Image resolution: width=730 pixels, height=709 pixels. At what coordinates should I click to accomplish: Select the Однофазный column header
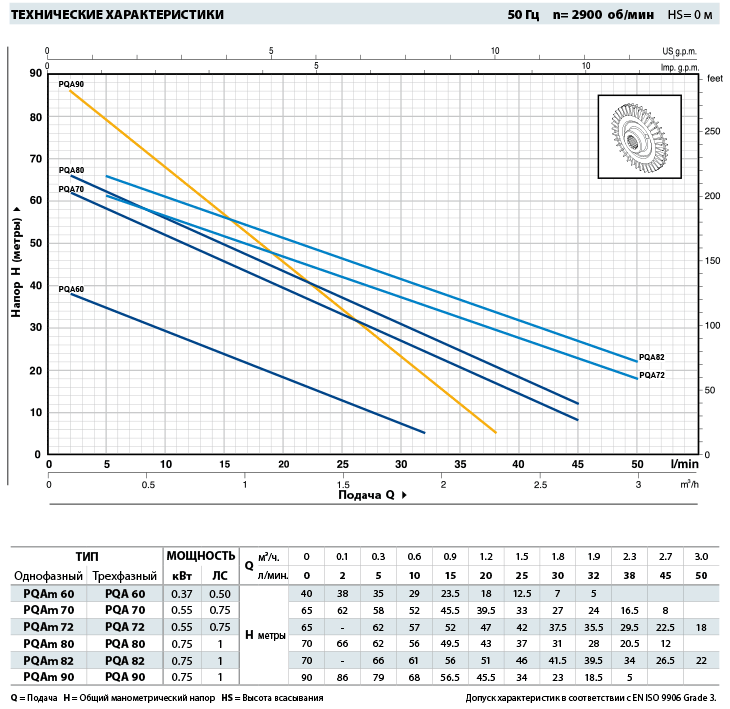point(46,576)
